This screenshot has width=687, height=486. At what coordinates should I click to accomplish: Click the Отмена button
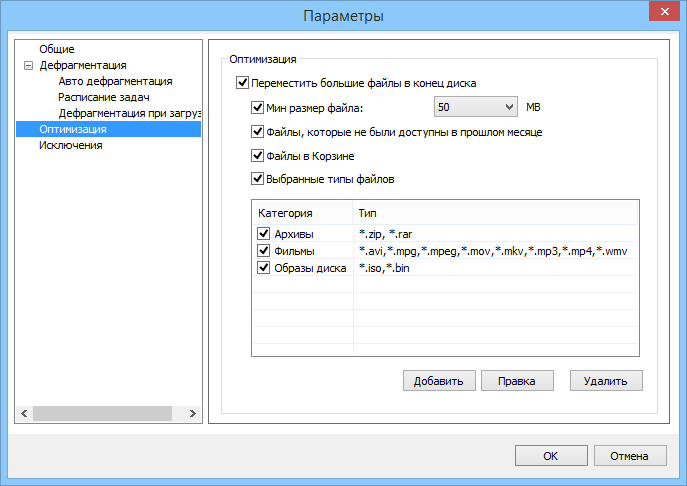pyautogui.click(x=630, y=456)
